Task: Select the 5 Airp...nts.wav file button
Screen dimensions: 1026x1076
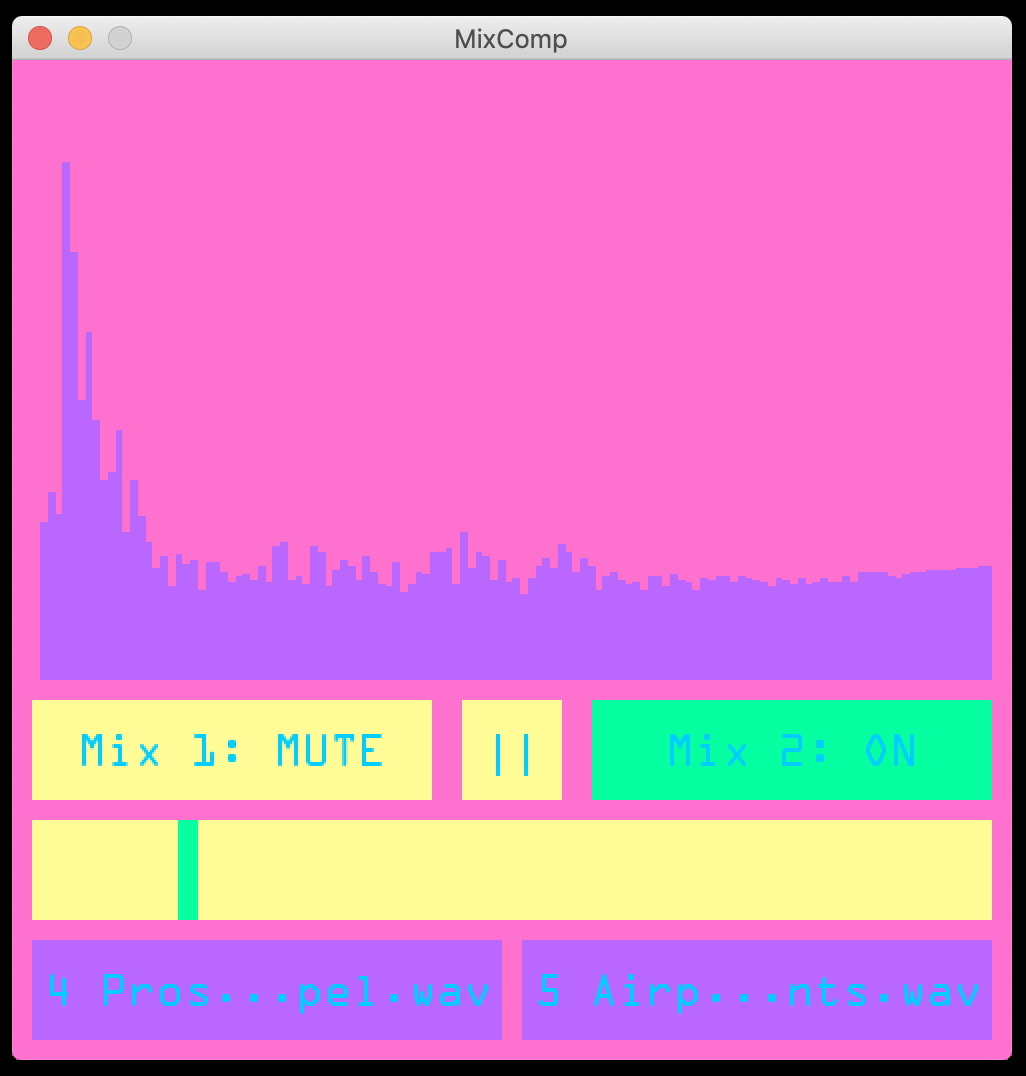Action: pyautogui.click(x=756, y=990)
